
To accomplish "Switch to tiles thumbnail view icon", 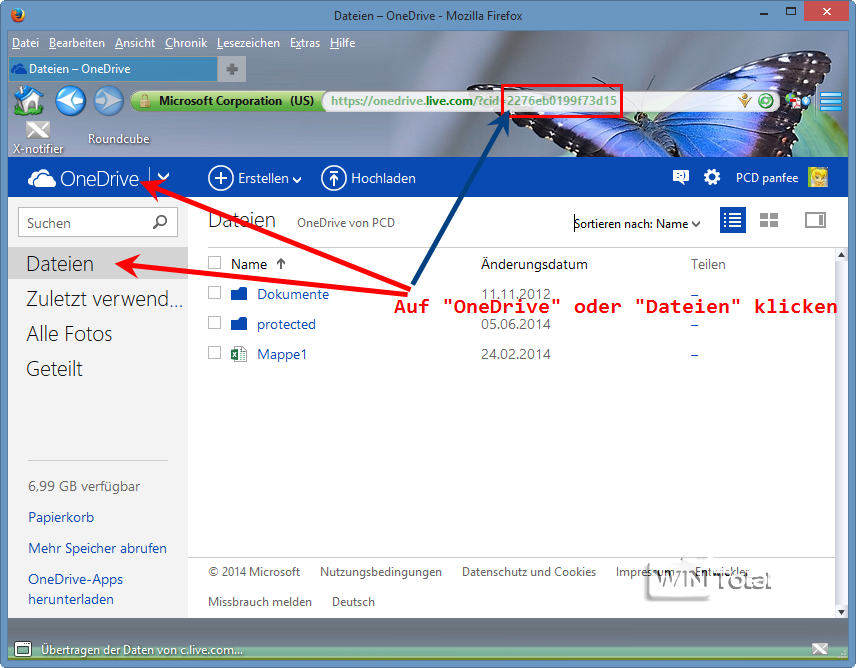I will coord(769,220).
